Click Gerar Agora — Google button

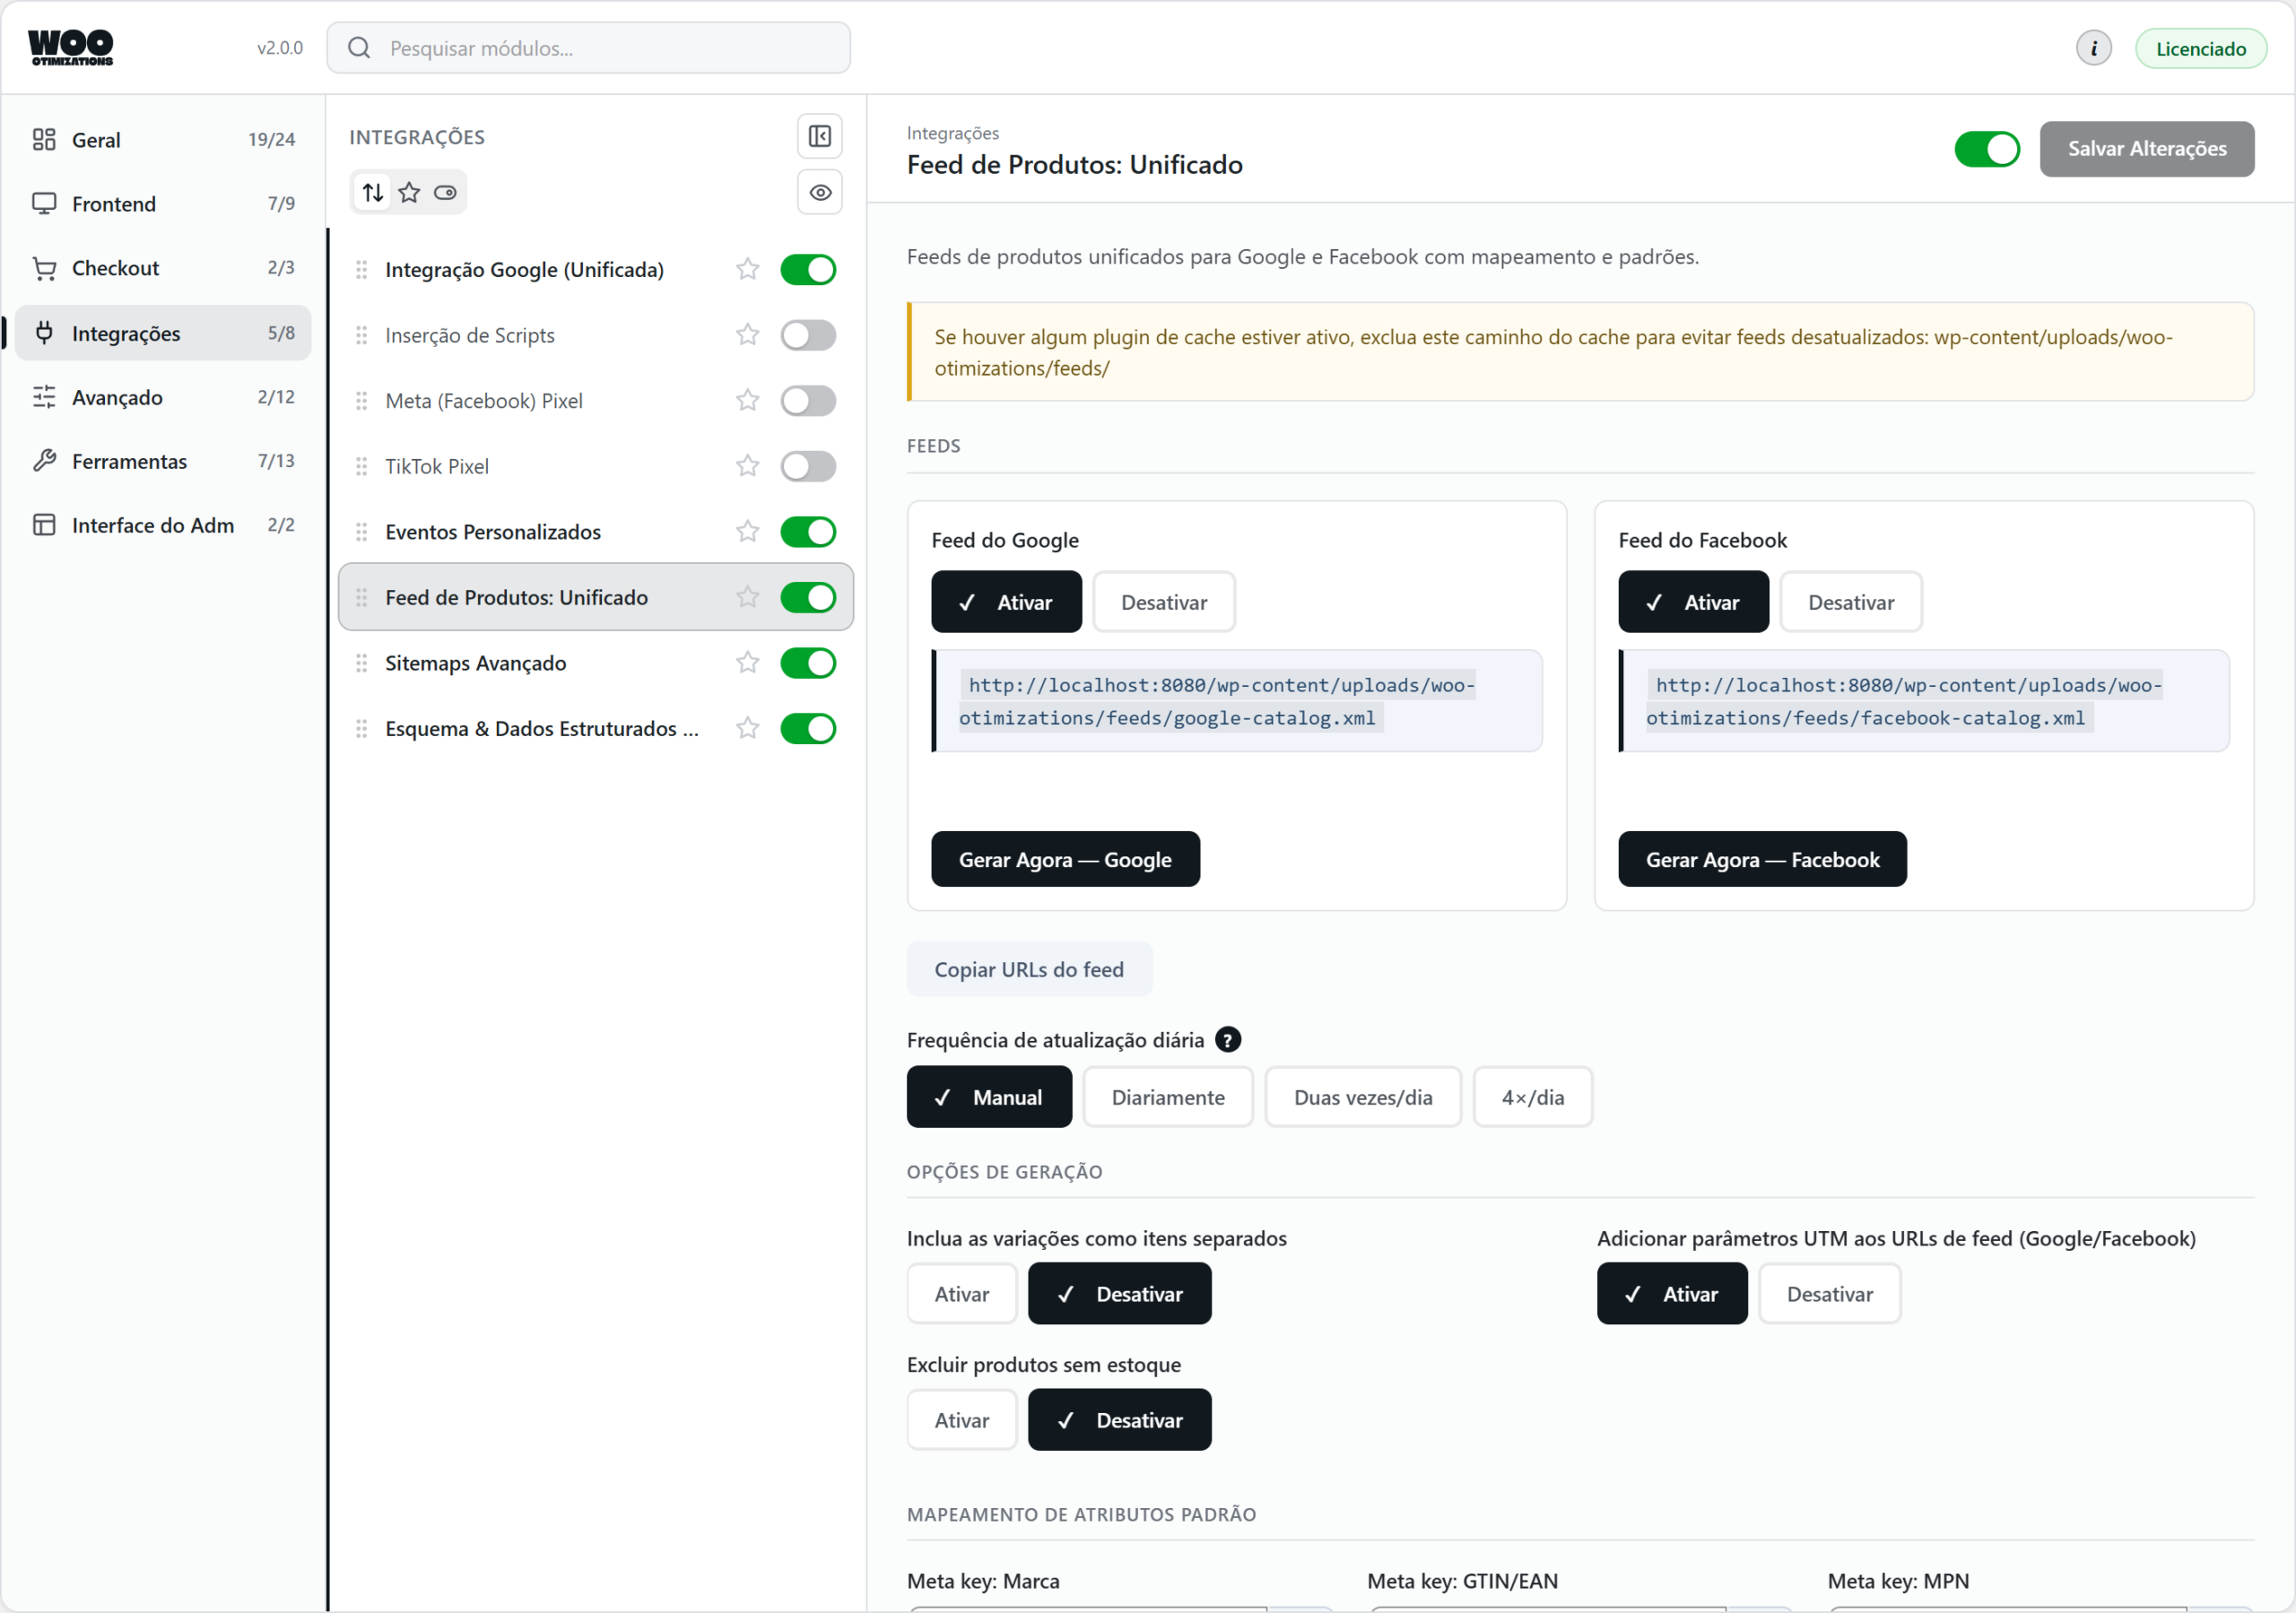click(1065, 859)
